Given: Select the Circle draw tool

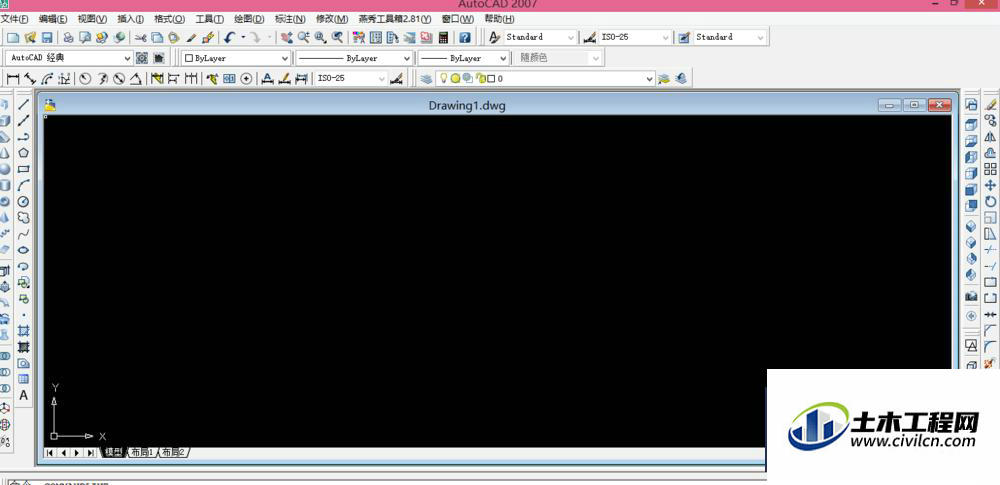Looking at the screenshot, I should point(24,201).
